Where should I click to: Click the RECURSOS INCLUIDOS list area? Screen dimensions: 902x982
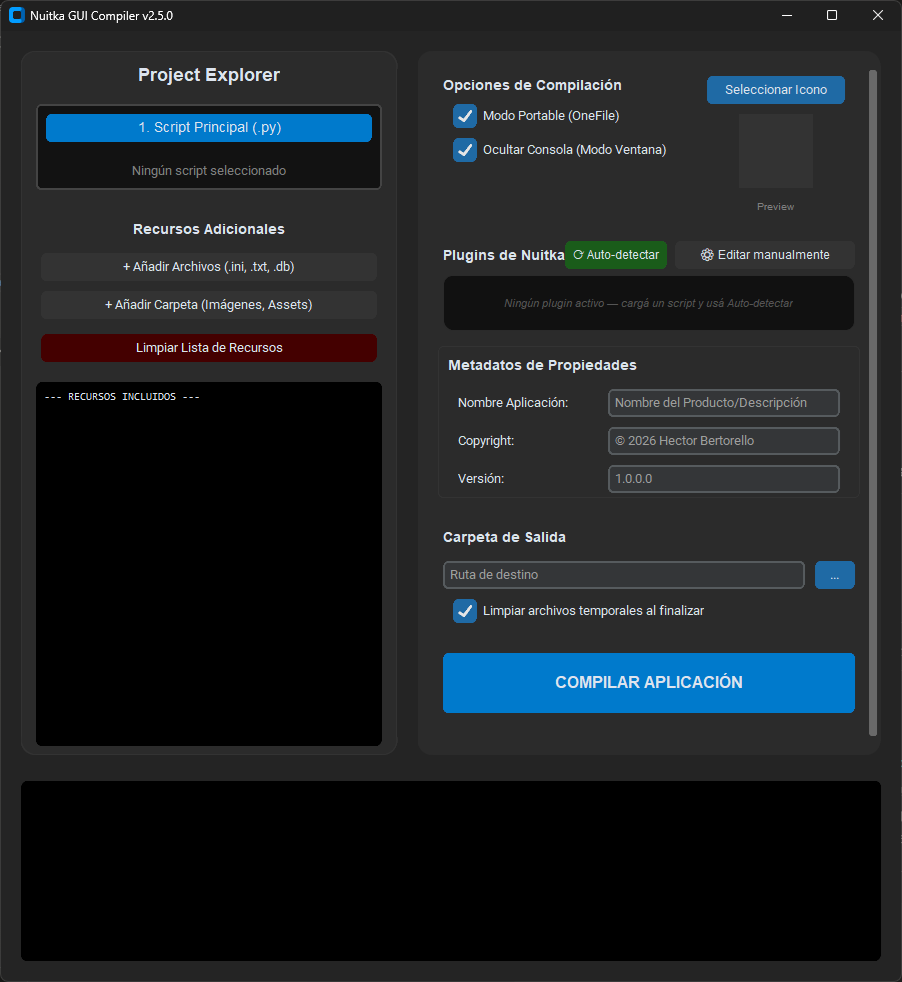(209, 564)
